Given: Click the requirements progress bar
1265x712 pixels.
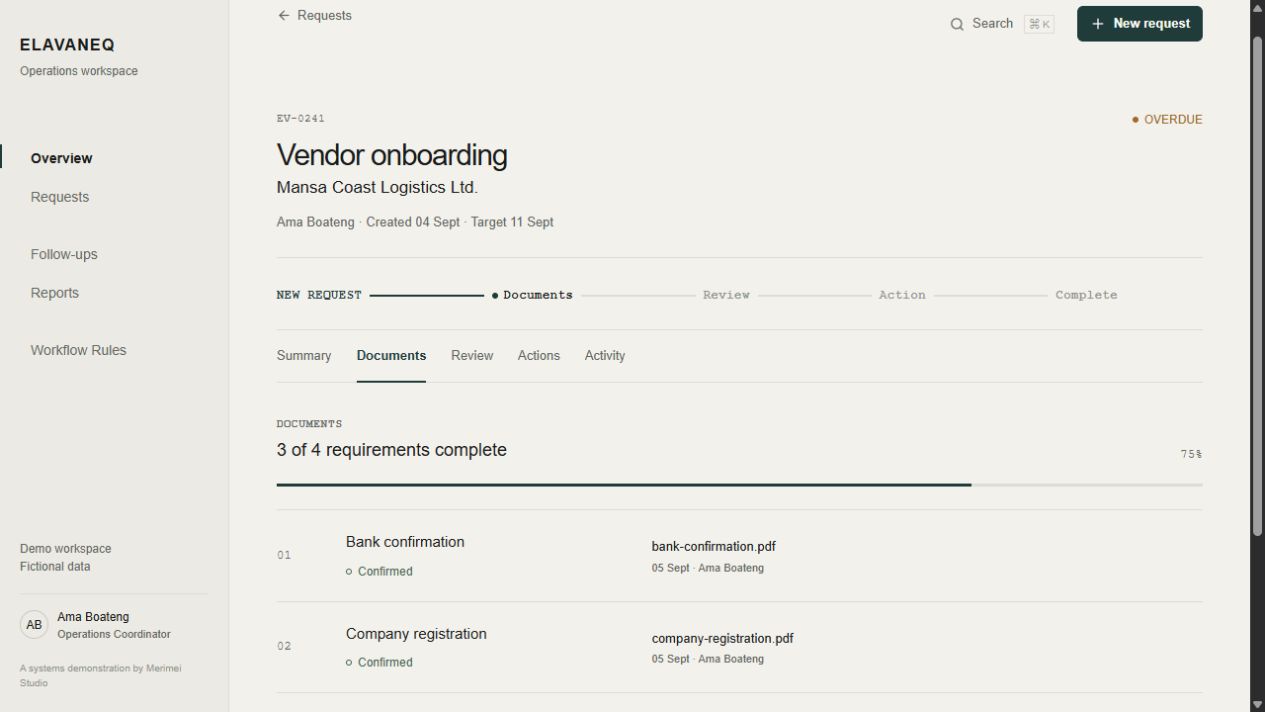Looking at the screenshot, I should click(x=740, y=485).
